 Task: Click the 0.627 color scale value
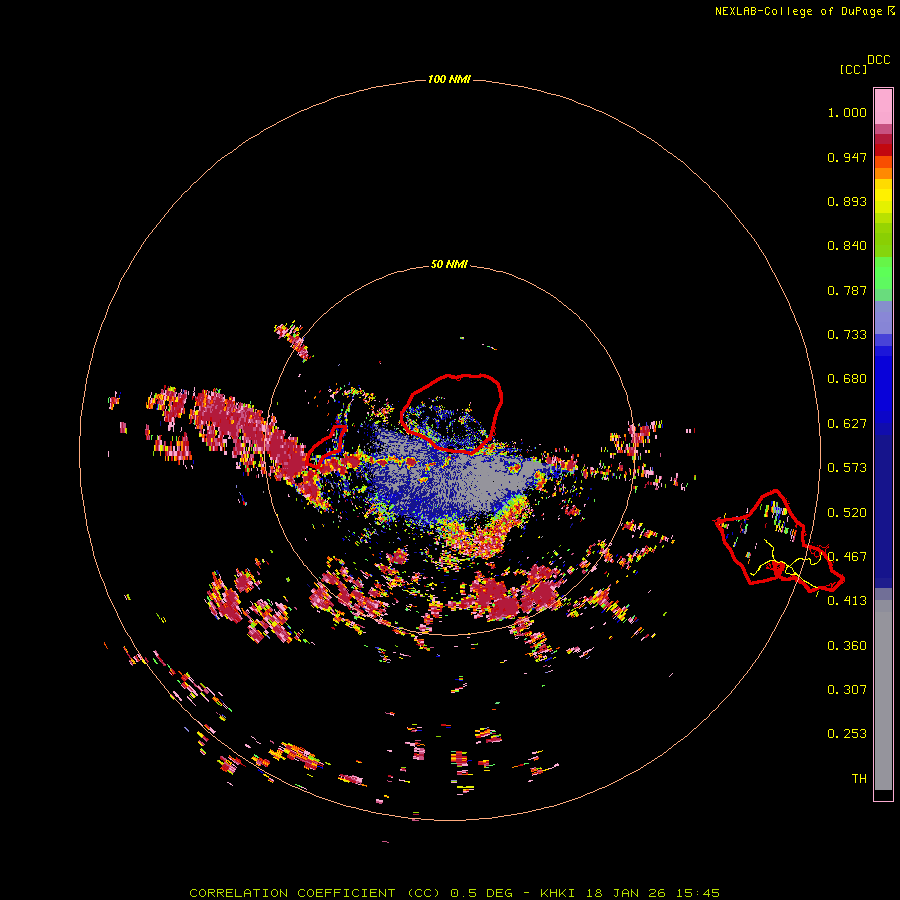tap(847, 424)
